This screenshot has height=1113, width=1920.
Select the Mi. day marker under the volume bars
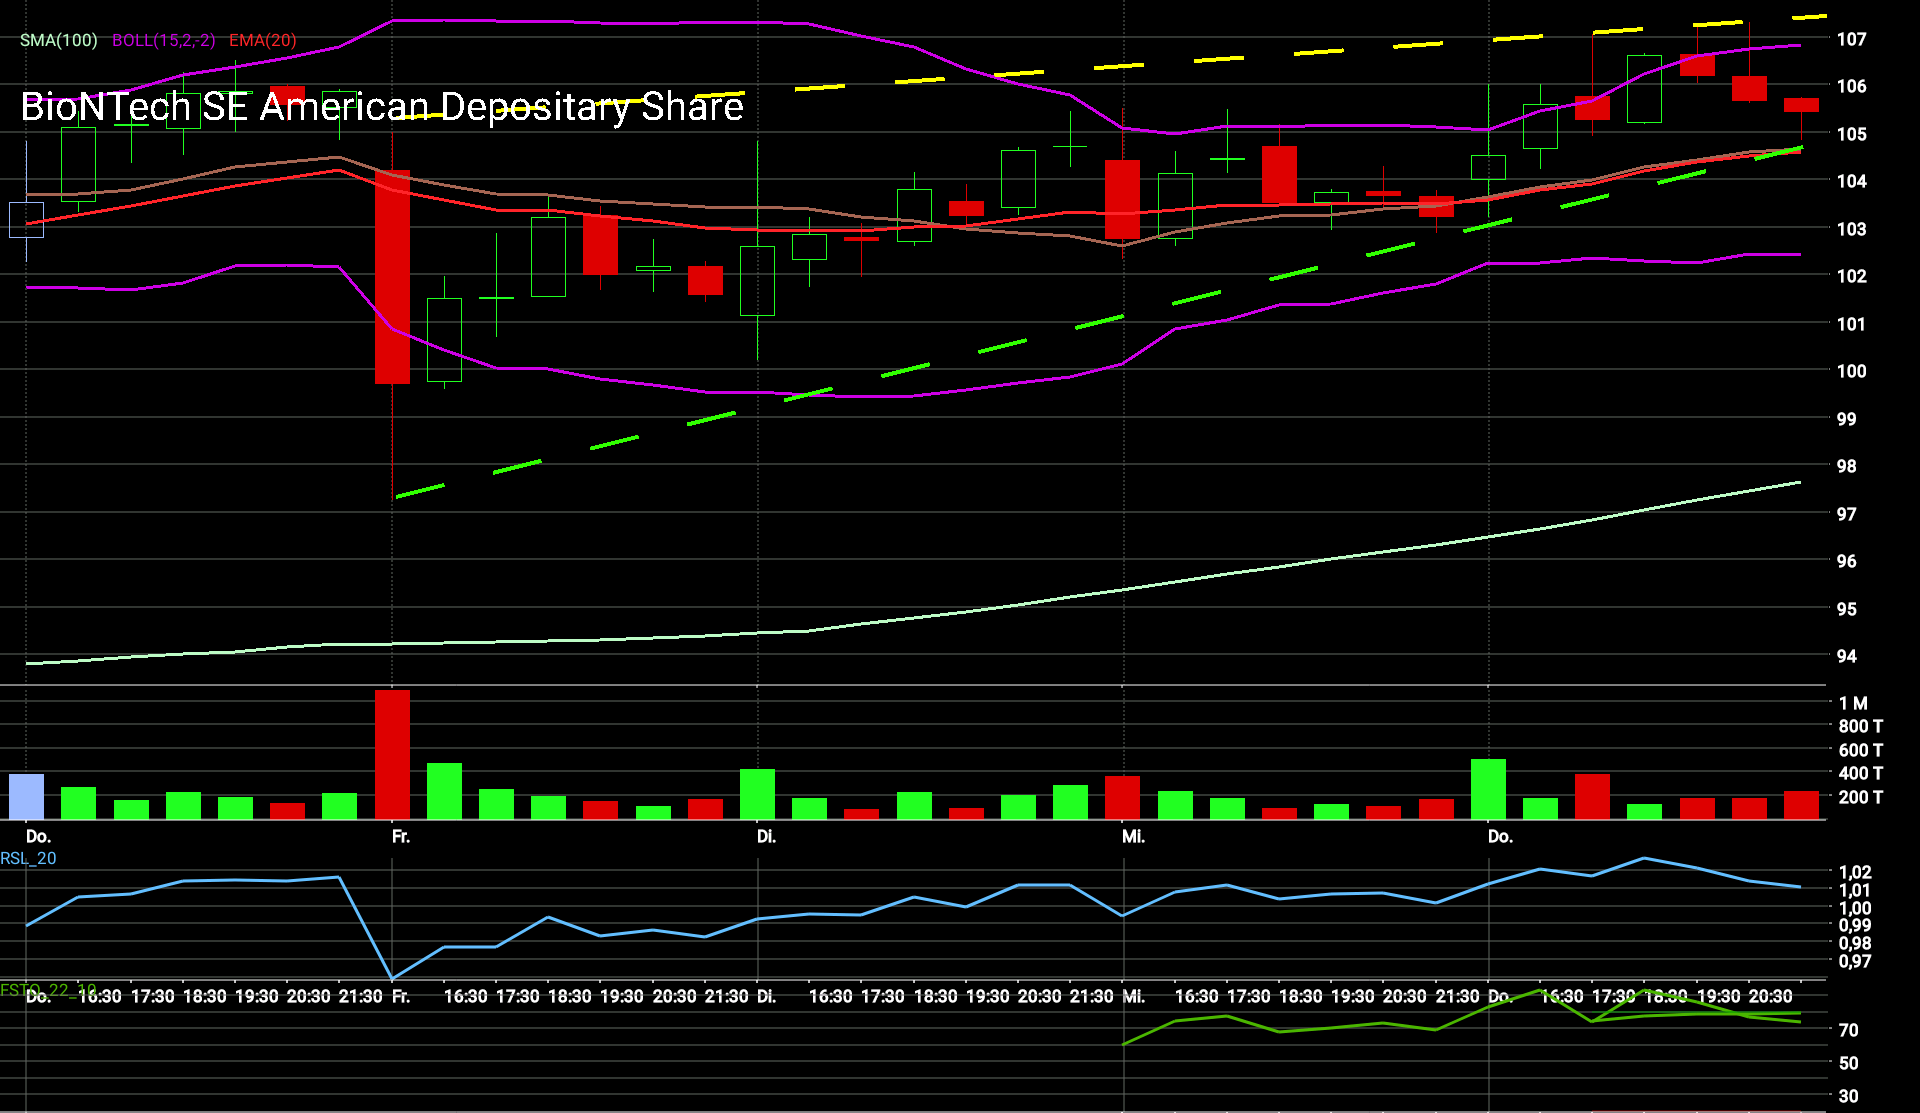[x=1133, y=836]
